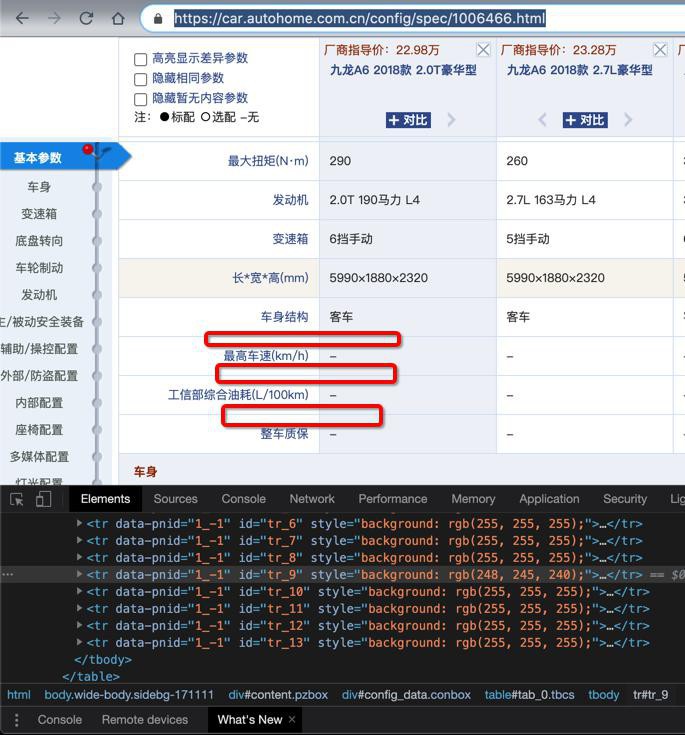The image size is (685, 735).
Task: Expand the tr_6 row node in DOM tree
Action: tap(79, 523)
